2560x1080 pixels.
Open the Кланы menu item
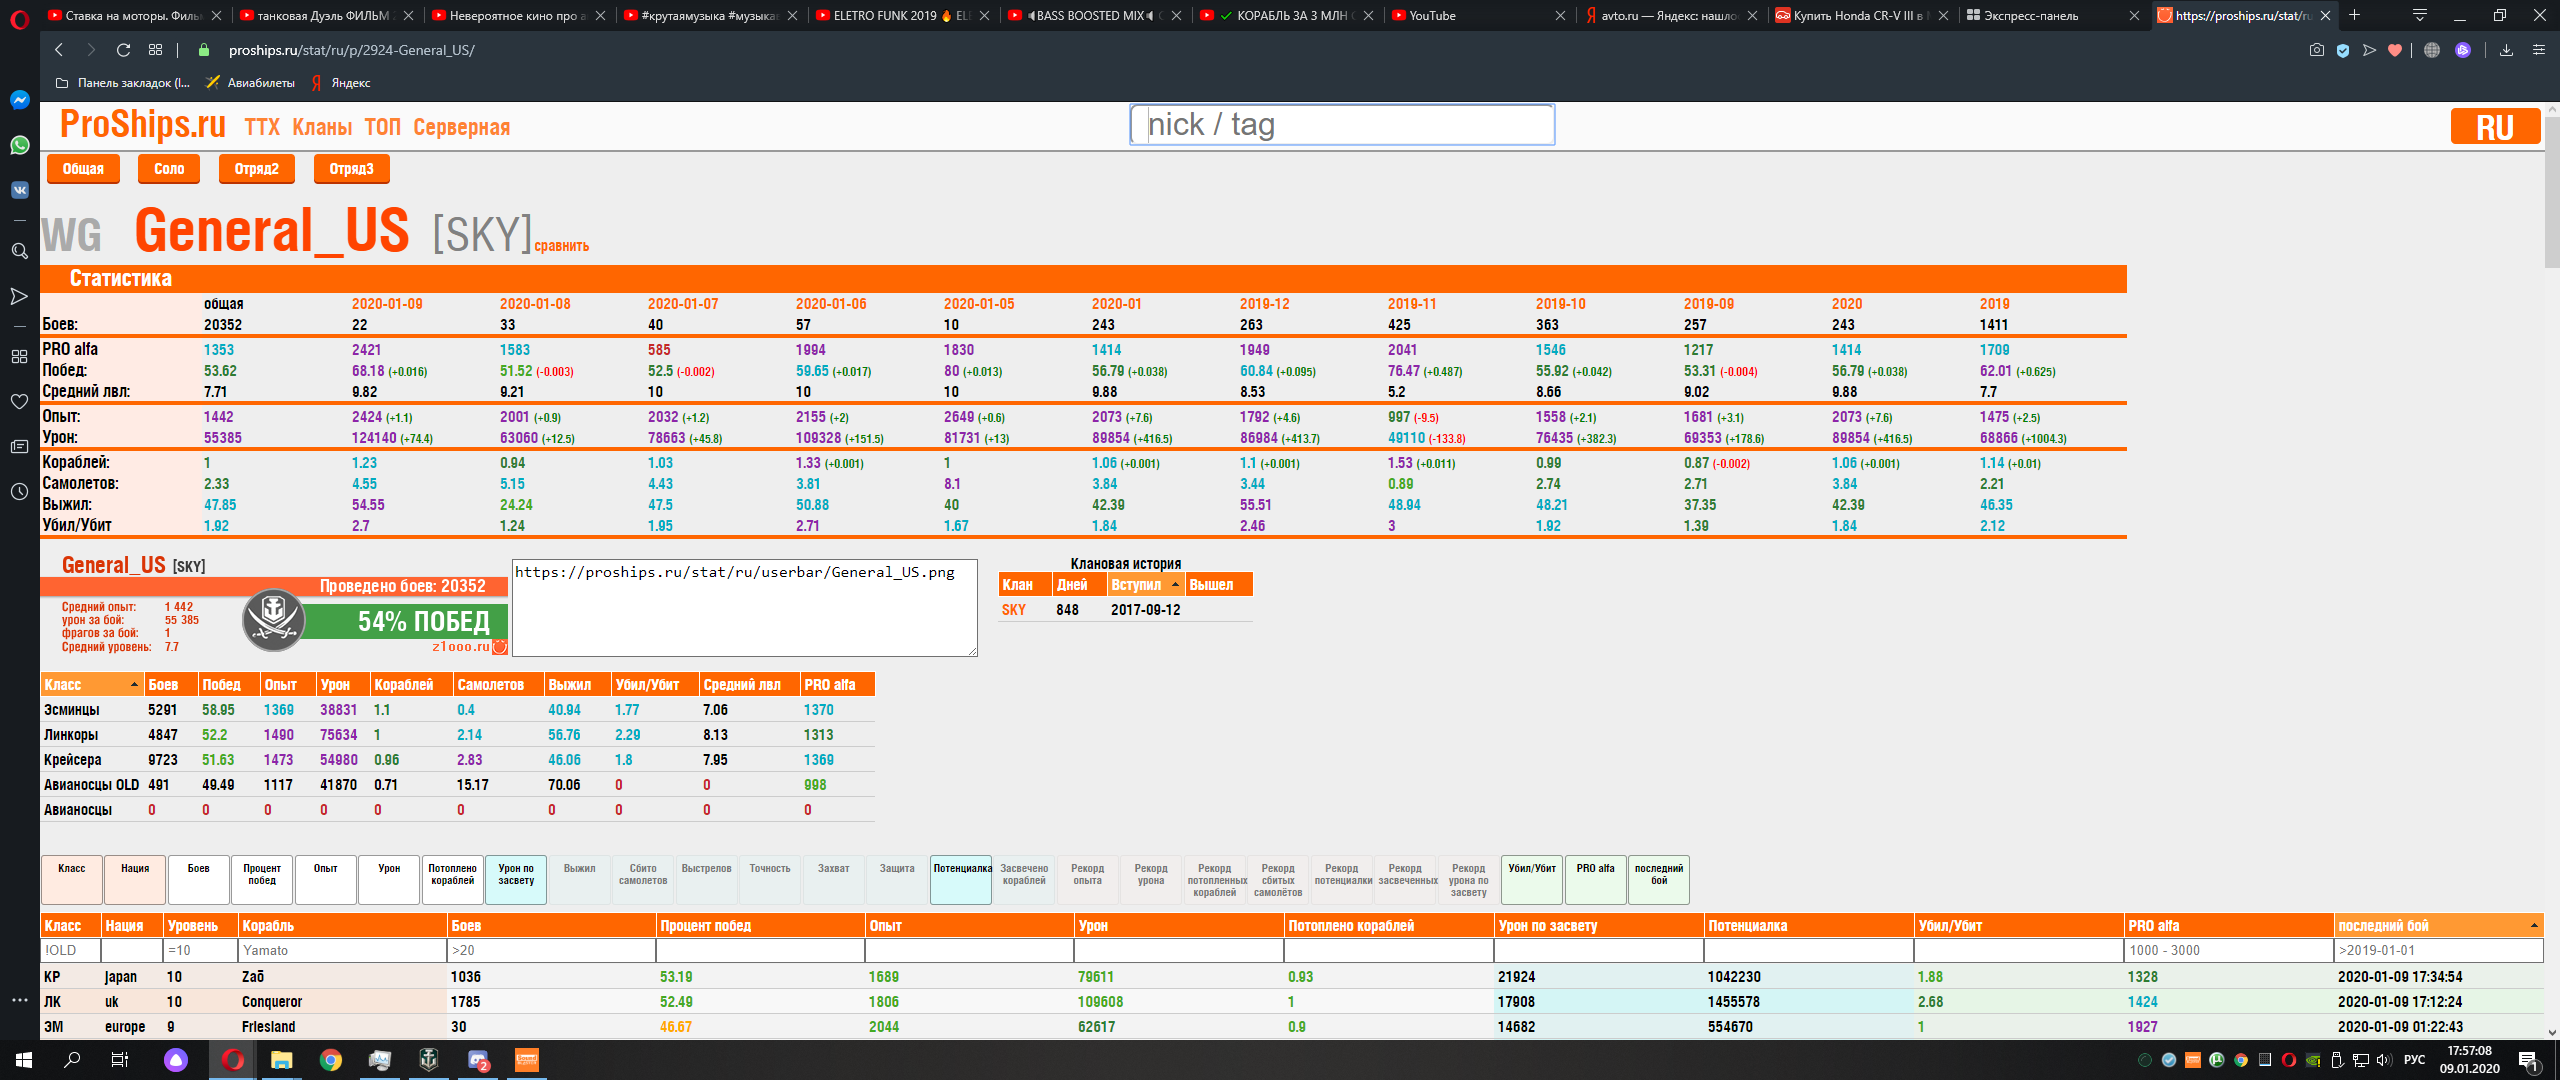click(322, 127)
